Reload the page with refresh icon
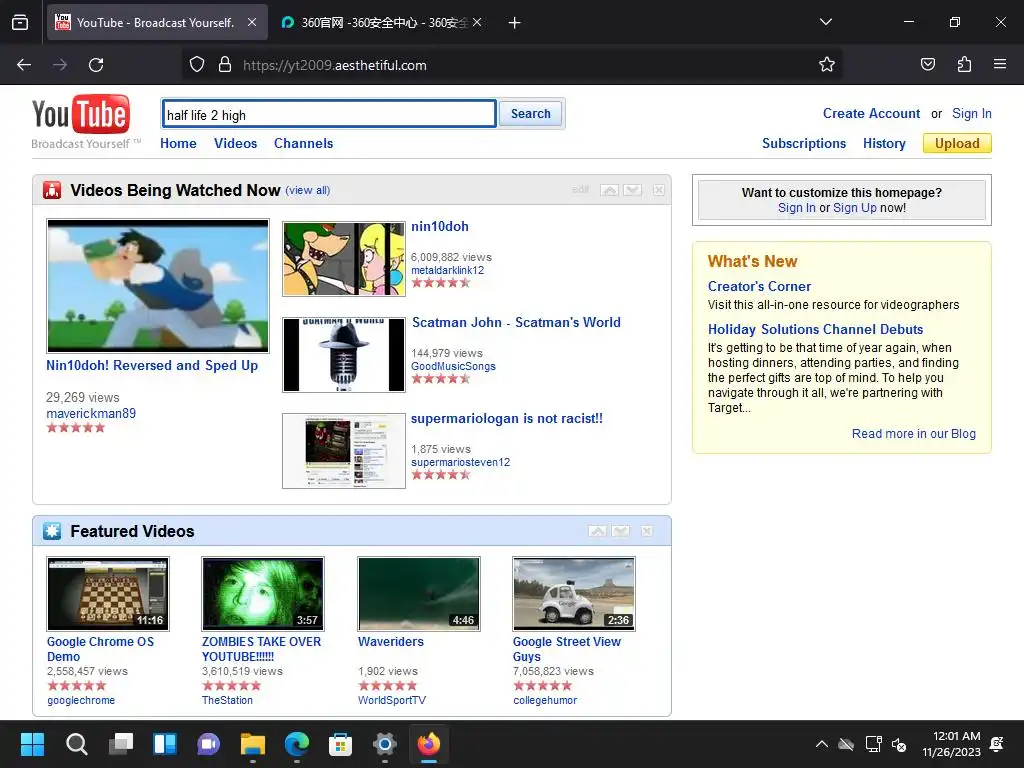Screen dimensions: 1024x768 click(96, 65)
